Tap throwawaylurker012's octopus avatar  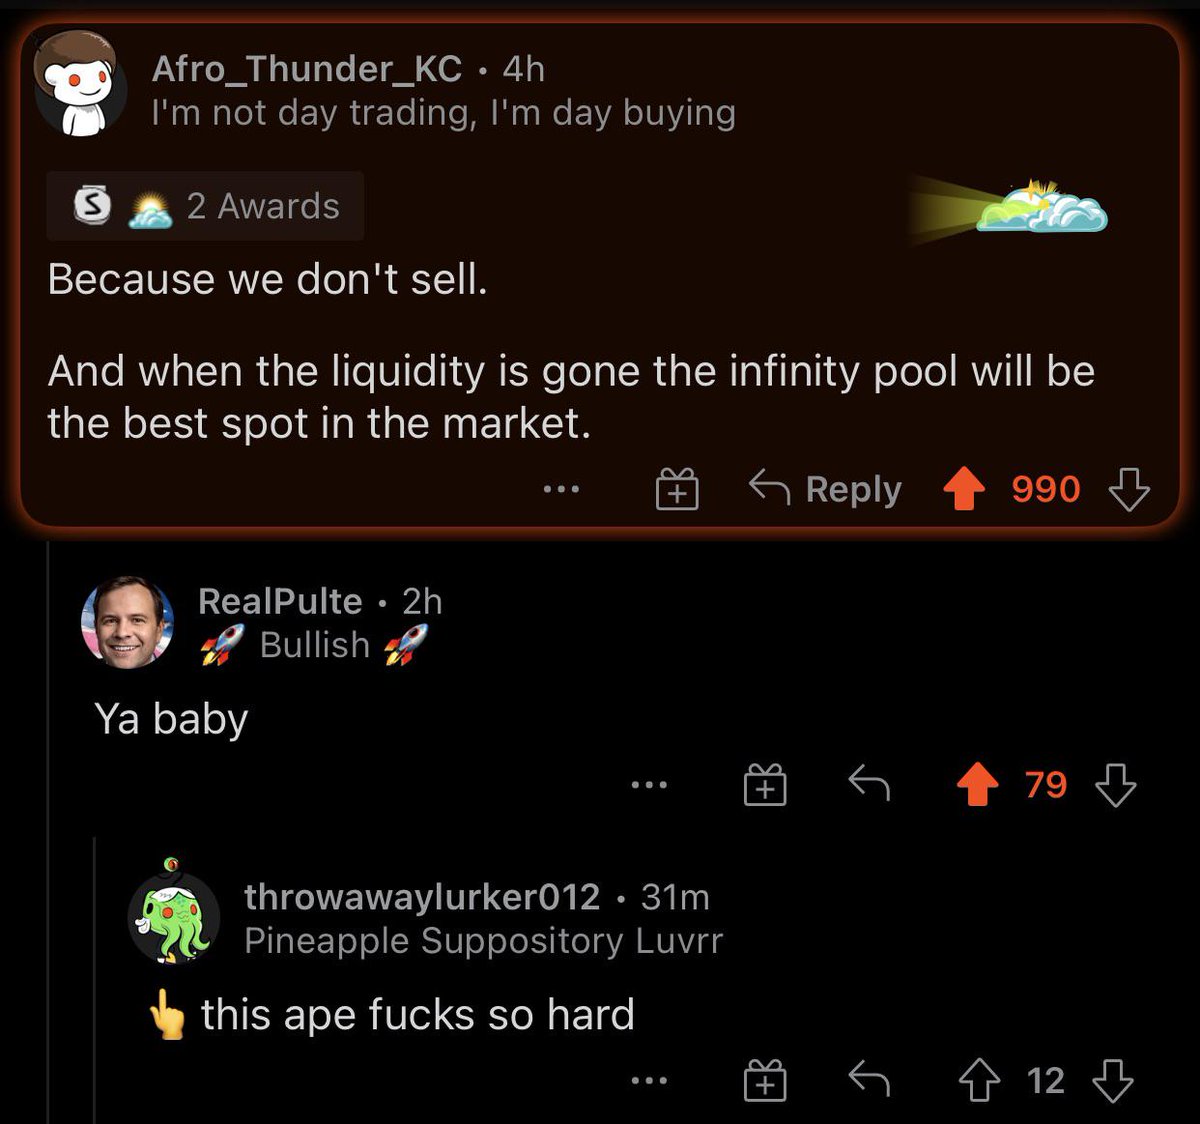pyautogui.click(x=173, y=915)
